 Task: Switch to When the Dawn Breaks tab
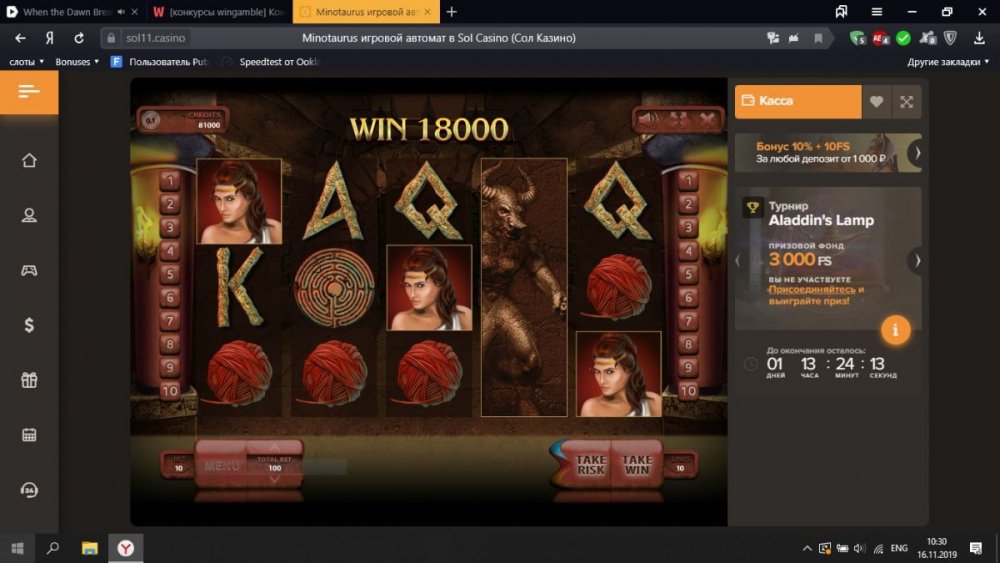[x=66, y=12]
